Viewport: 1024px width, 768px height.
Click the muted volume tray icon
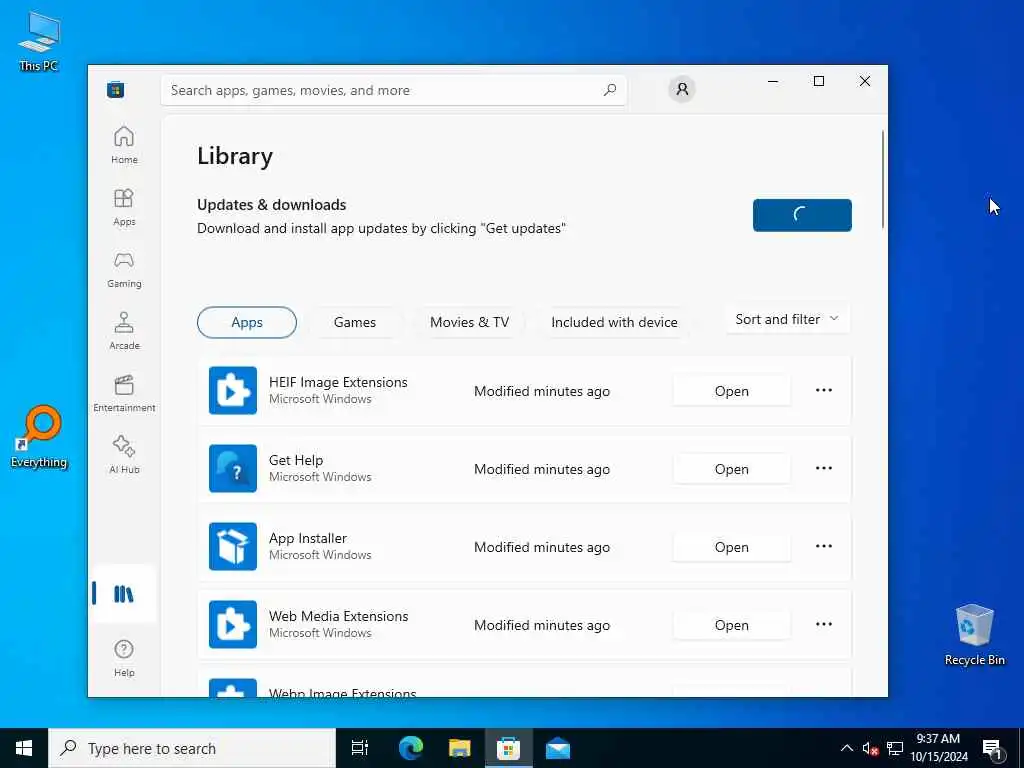pyautogui.click(x=870, y=748)
